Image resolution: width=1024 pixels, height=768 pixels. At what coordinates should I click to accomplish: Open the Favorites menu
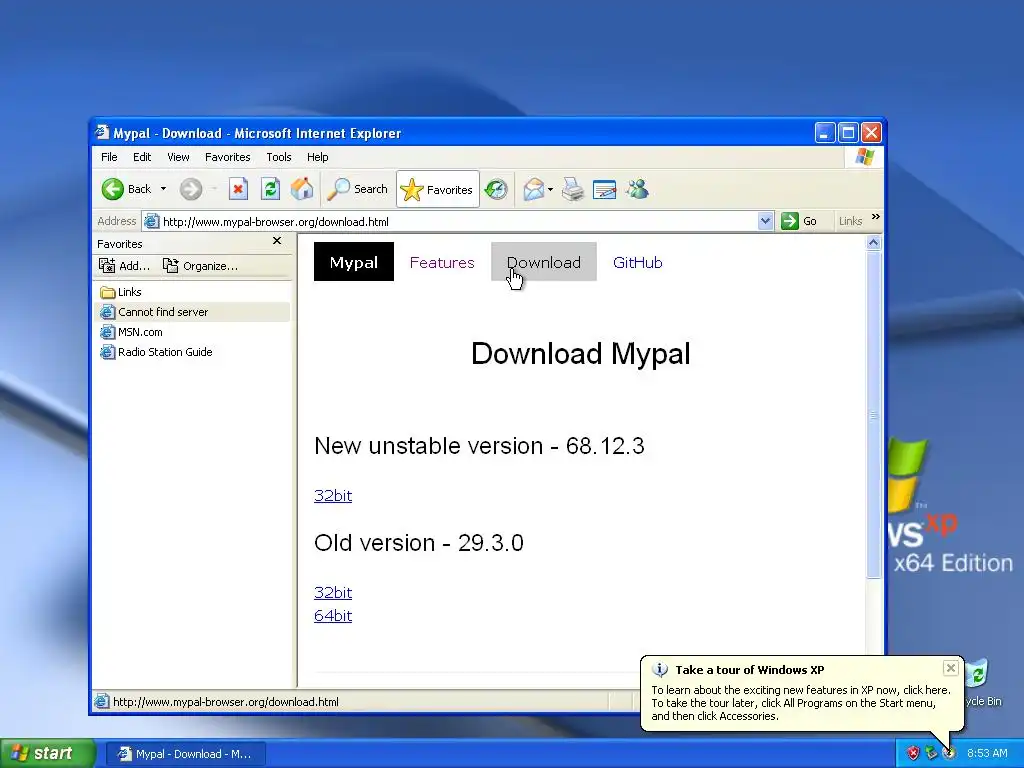pyautogui.click(x=227, y=157)
